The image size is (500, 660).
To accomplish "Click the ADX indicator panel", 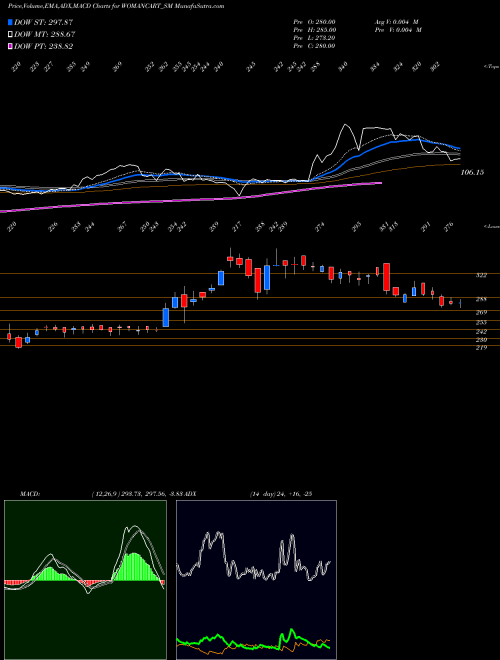I will (x=256, y=580).
